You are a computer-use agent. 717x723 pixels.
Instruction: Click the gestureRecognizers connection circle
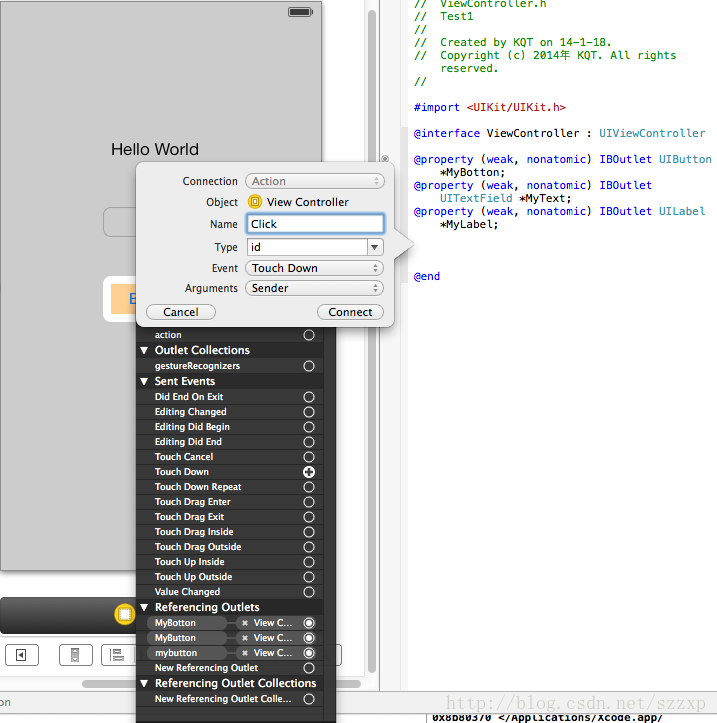coord(309,366)
